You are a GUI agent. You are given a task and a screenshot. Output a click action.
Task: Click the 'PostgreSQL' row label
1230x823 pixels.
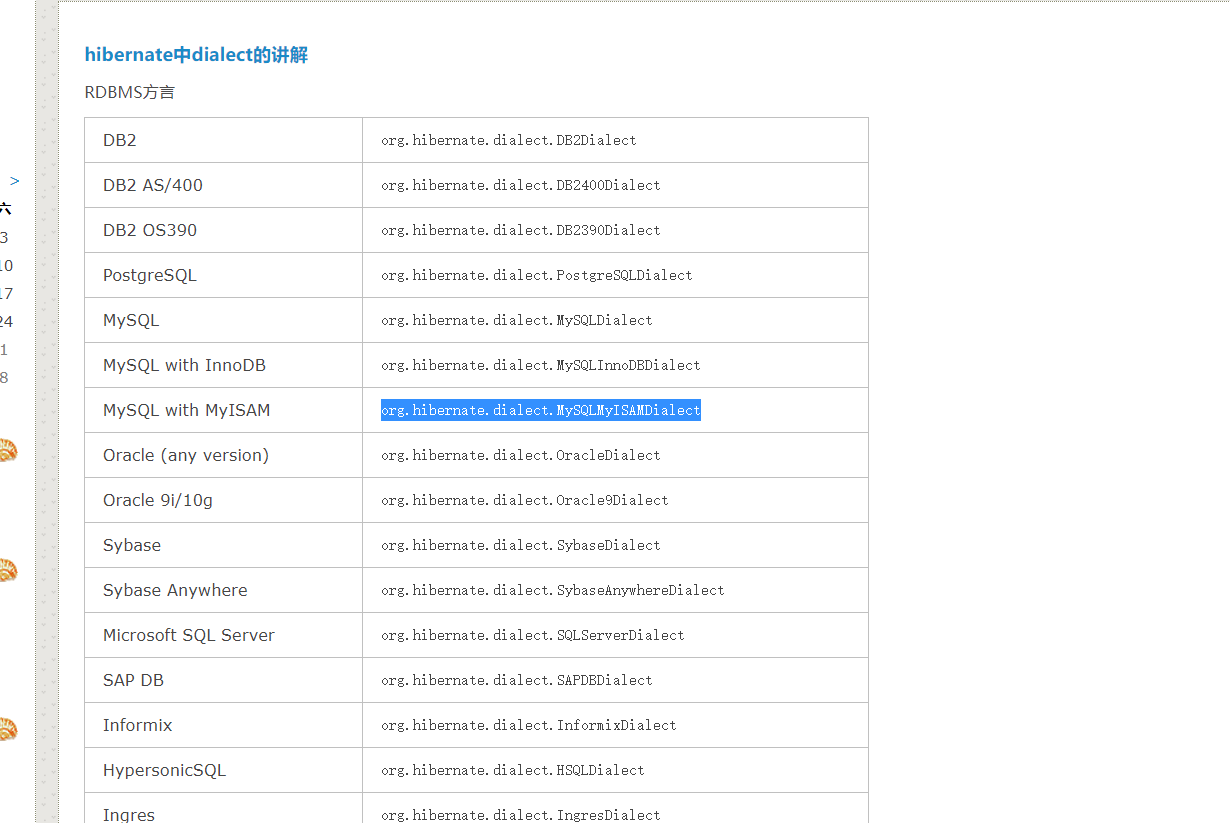tap(149, 274)
